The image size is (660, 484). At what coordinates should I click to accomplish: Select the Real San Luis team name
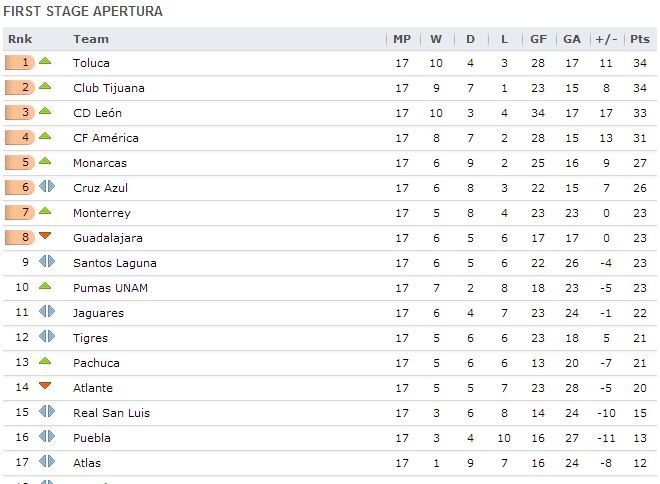point(112,413)
